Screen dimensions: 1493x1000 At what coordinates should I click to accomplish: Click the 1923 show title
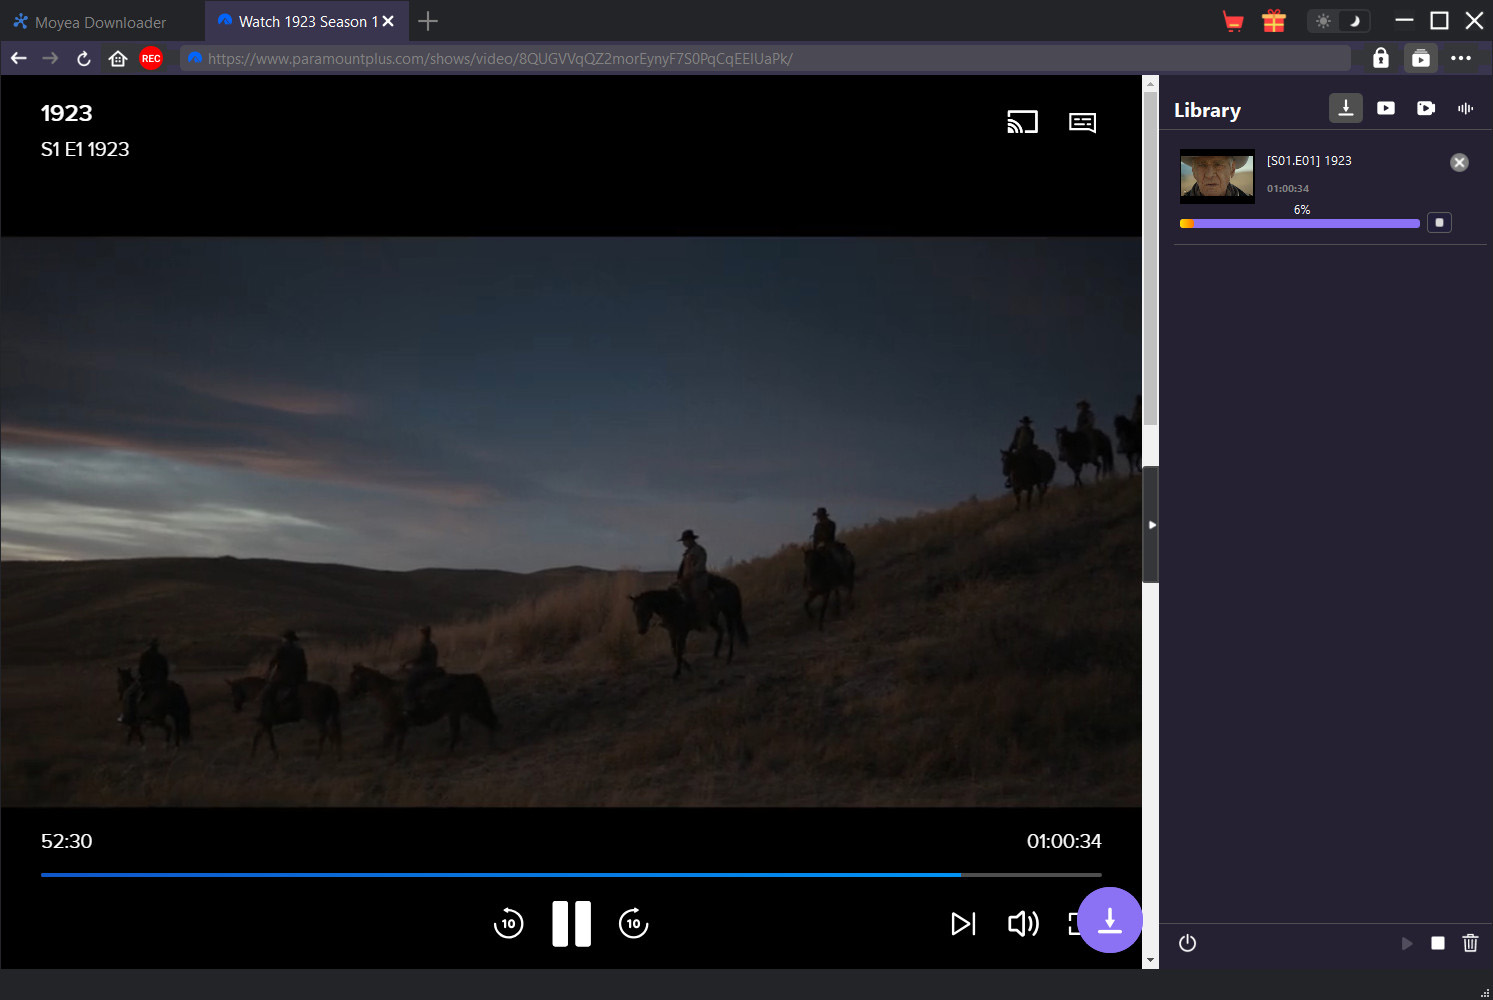tap(66, 113)
